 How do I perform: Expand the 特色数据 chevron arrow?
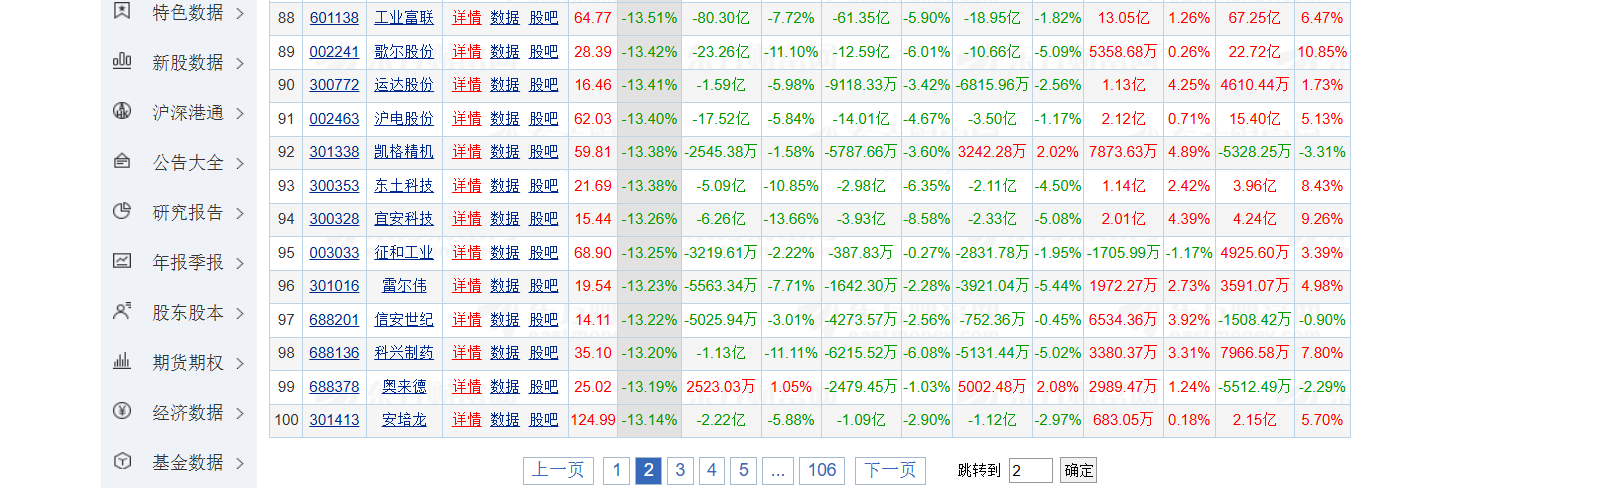click(240, 13)
